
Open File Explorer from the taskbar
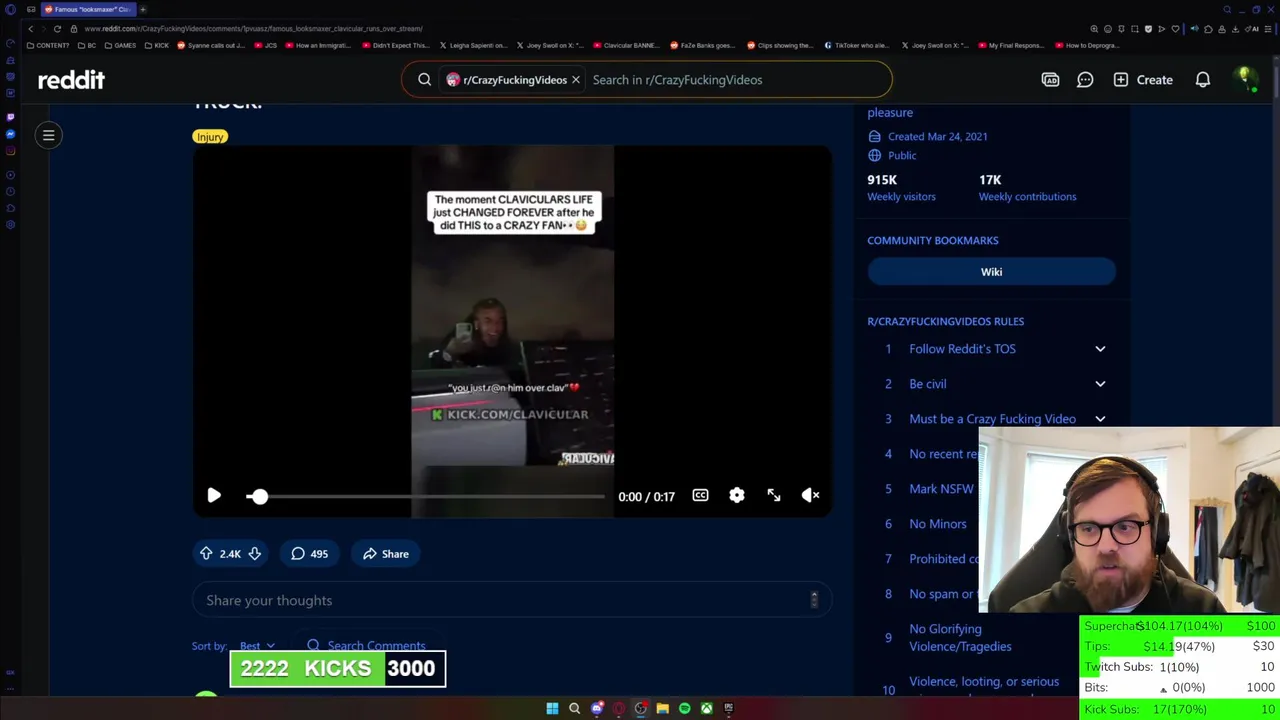coord(662,708)
